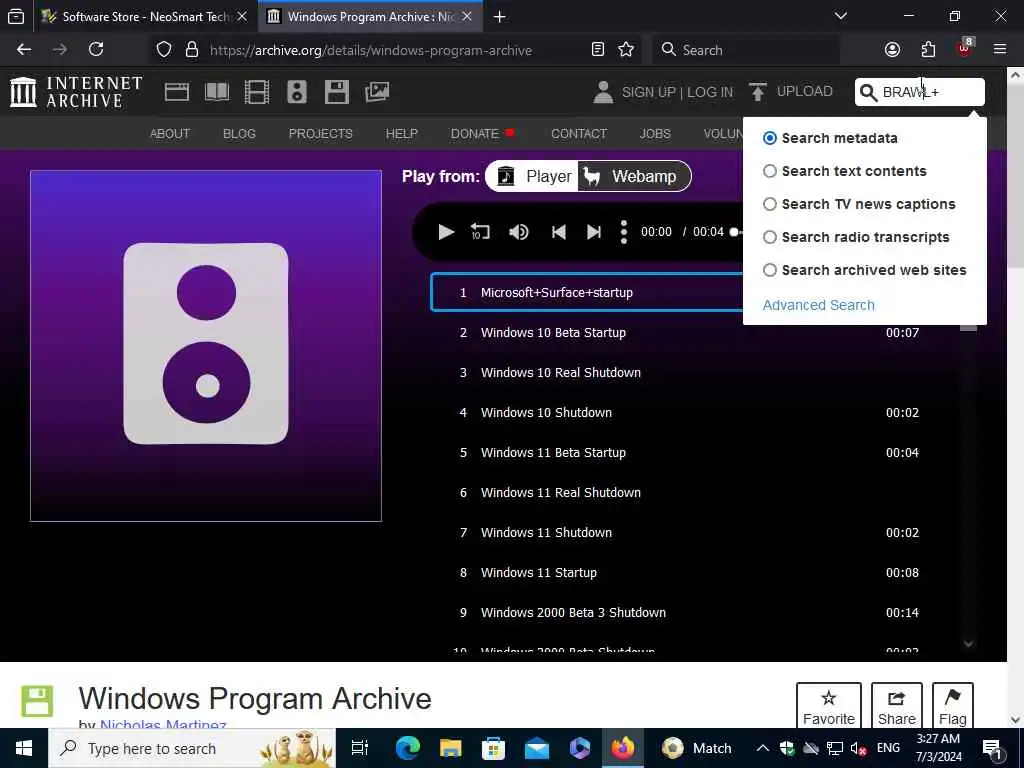Open the Video filmstrip icon
1024x768 pixels.
pyautogui.click(x=257, y=92)
